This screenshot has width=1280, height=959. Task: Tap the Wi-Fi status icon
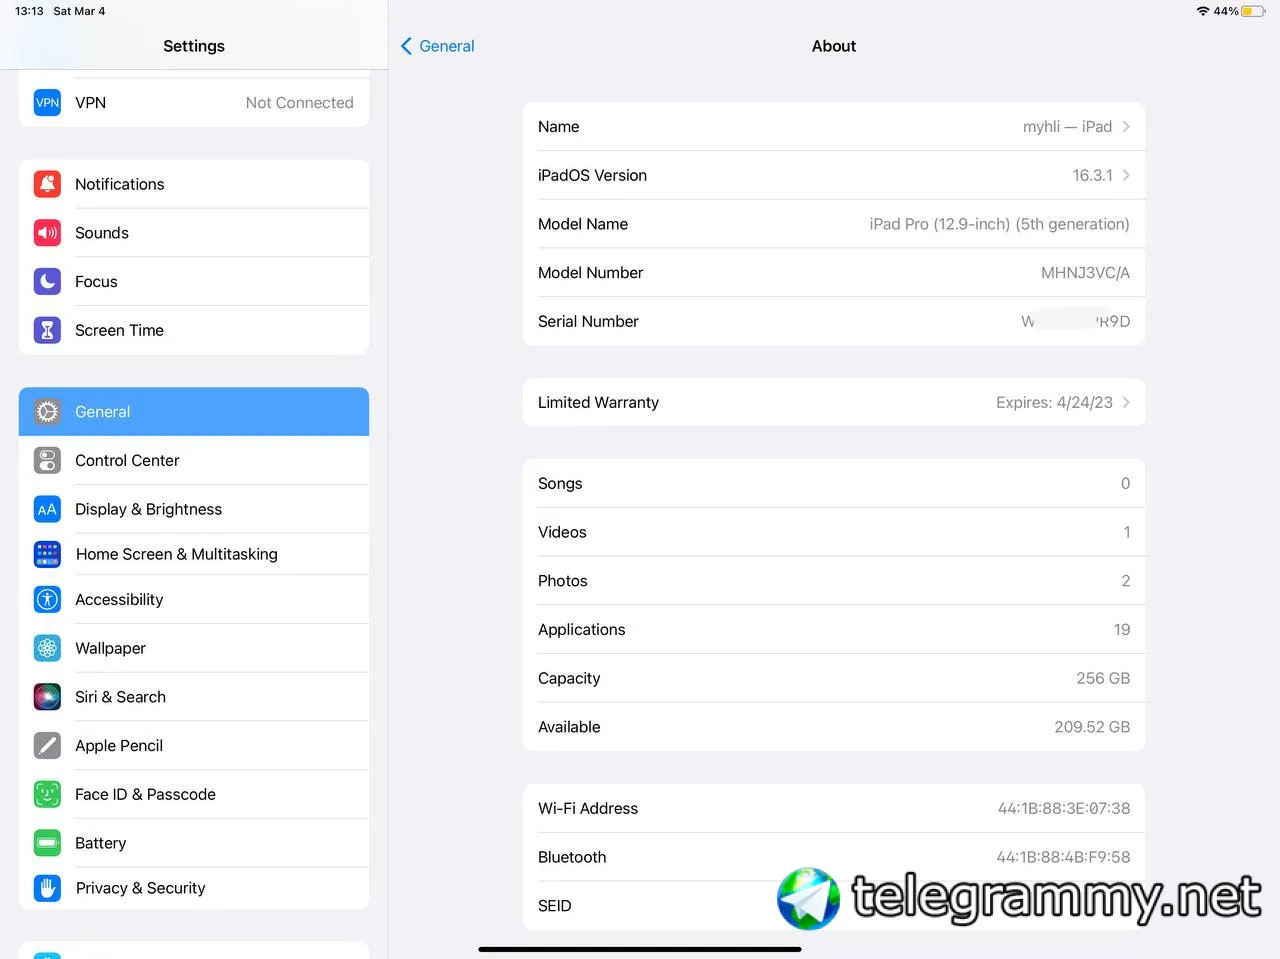(x=1203, y=11)
